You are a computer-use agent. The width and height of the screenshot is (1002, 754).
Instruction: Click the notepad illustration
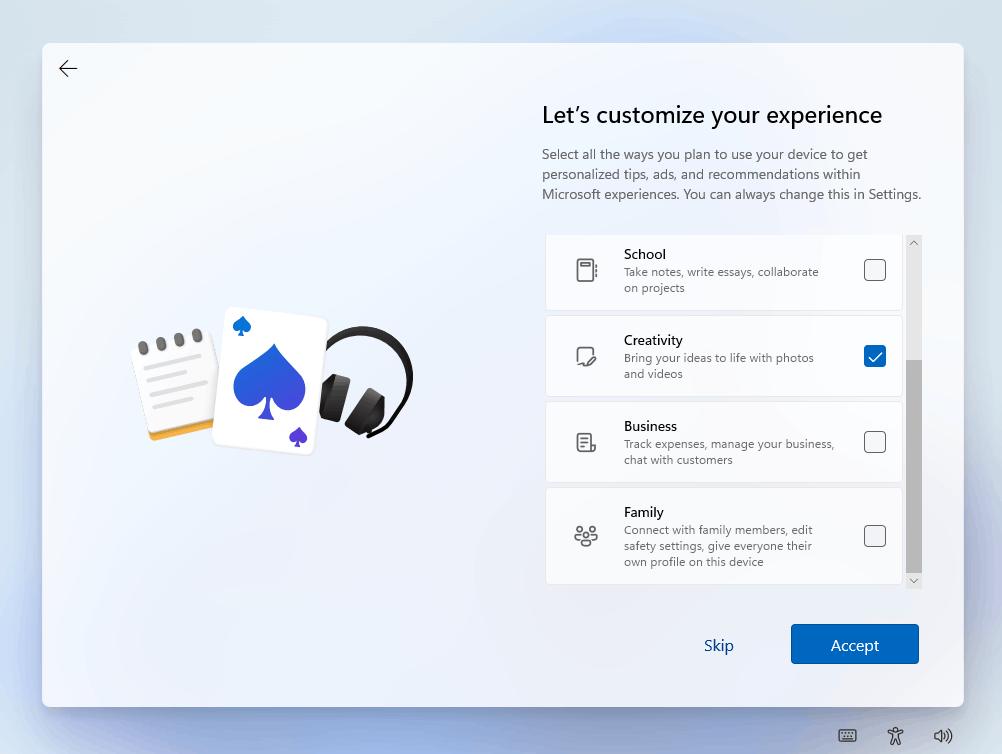click(x=174, y=385)
